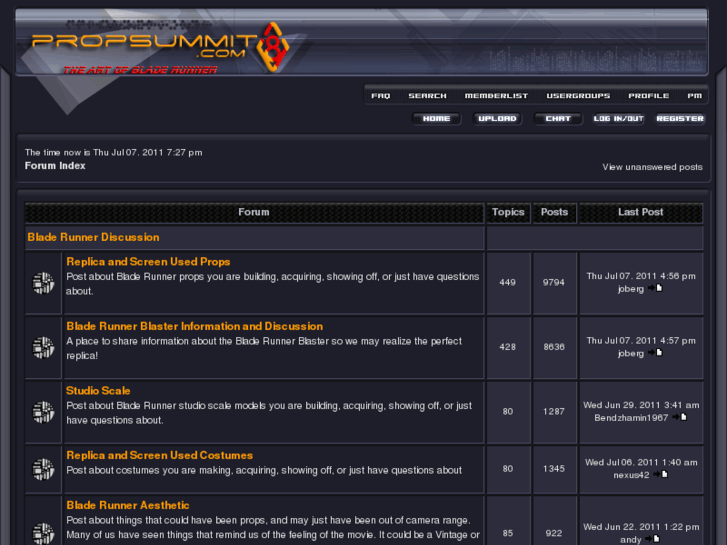Click the Propsummit.com logo banner
The width and height of the screenshot is (727, 545).
tap(362, 42)
